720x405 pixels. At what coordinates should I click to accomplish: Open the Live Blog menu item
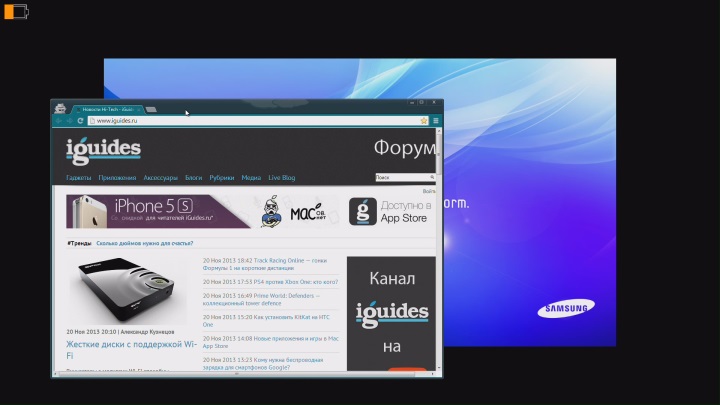point(281,178)
